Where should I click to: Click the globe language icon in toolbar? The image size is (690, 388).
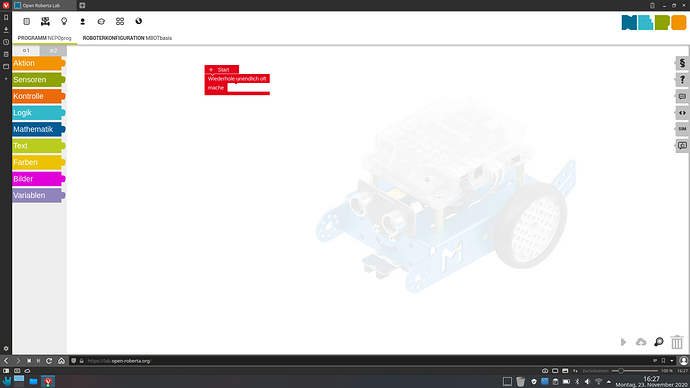pyautogui.click(x=139, y=21)
